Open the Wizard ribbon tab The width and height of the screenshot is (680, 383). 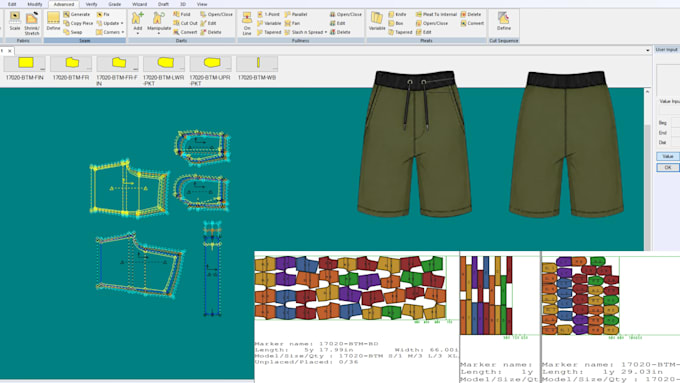[139, 4]
